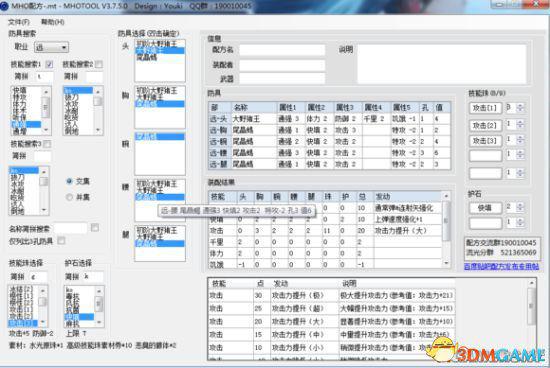Click the MHOTOOL app icon in title bar
This screenshot has height=368, width=550.
click(x=4, y=6)
